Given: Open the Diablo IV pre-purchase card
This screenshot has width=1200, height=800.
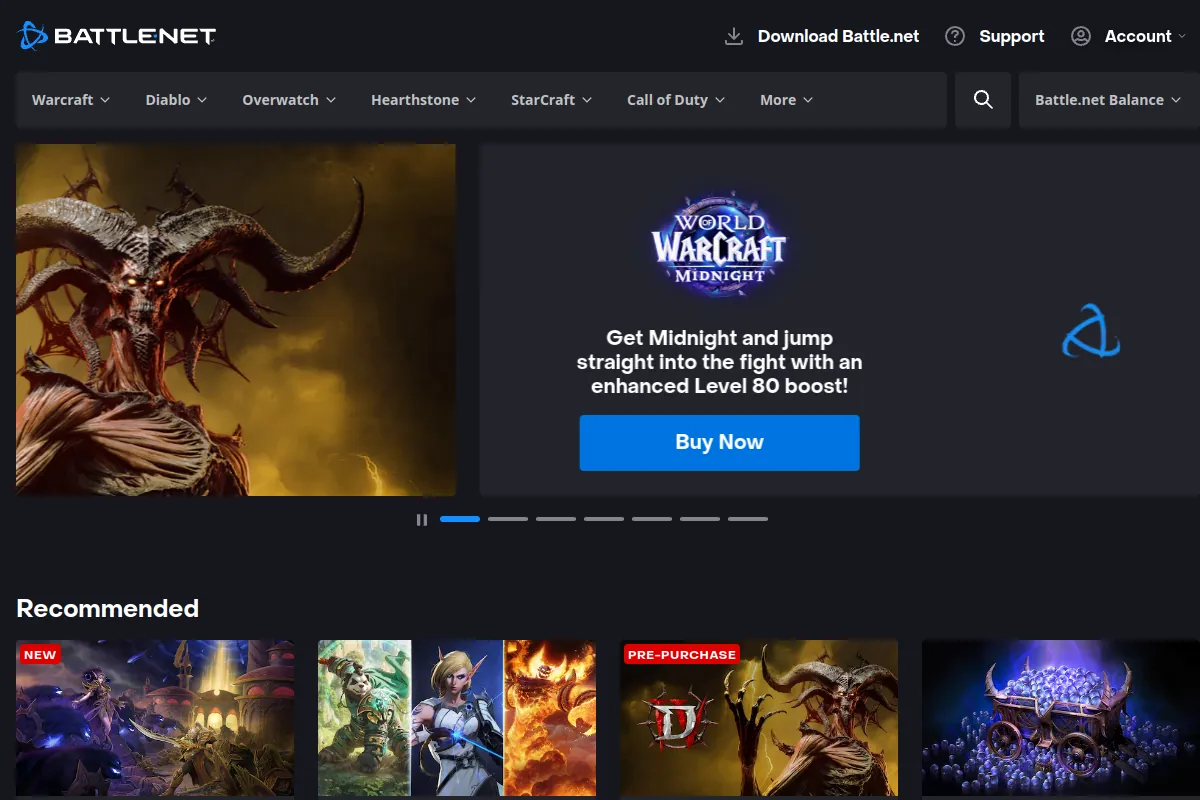Looking at the screenshot, I should click(758, 718).
